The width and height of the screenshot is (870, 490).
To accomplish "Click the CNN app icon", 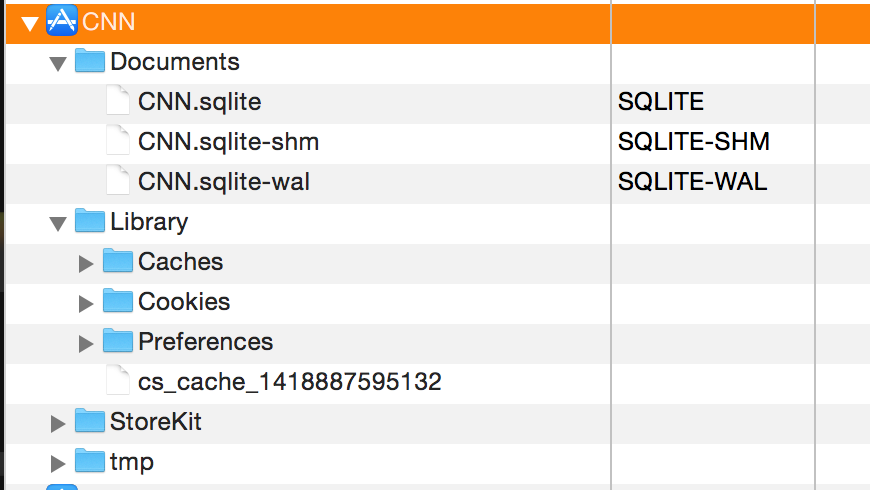I will pos(62,21).
